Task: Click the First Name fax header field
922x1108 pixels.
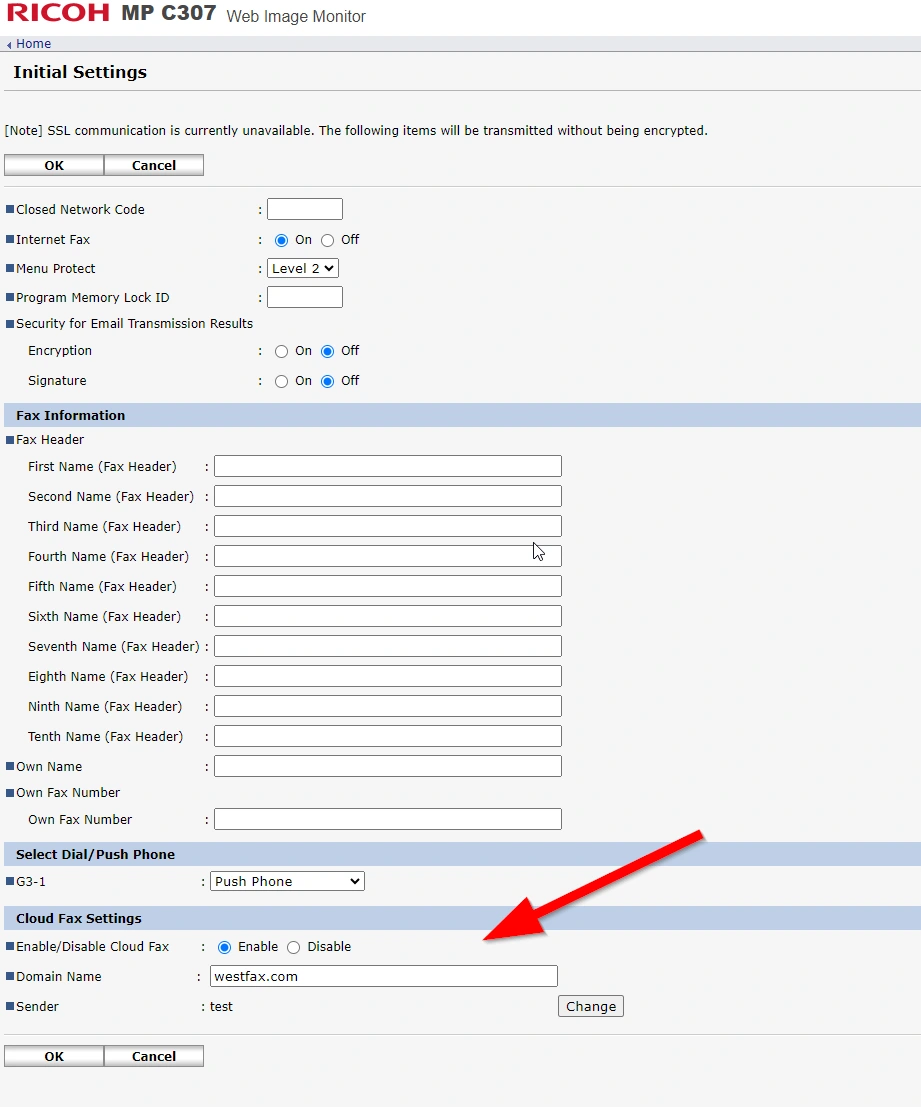Action: coord(387,466)
